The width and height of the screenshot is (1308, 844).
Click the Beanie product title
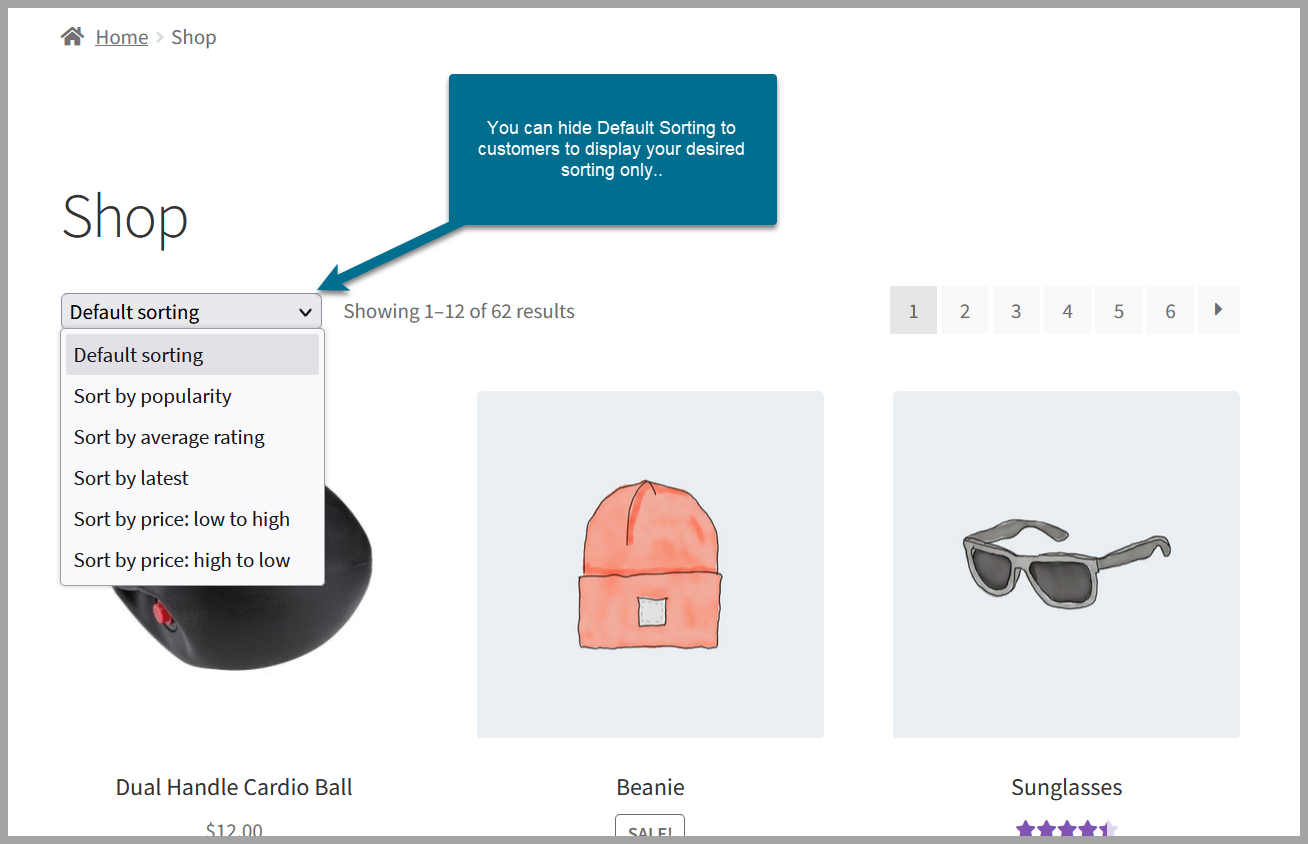point(650,787)
